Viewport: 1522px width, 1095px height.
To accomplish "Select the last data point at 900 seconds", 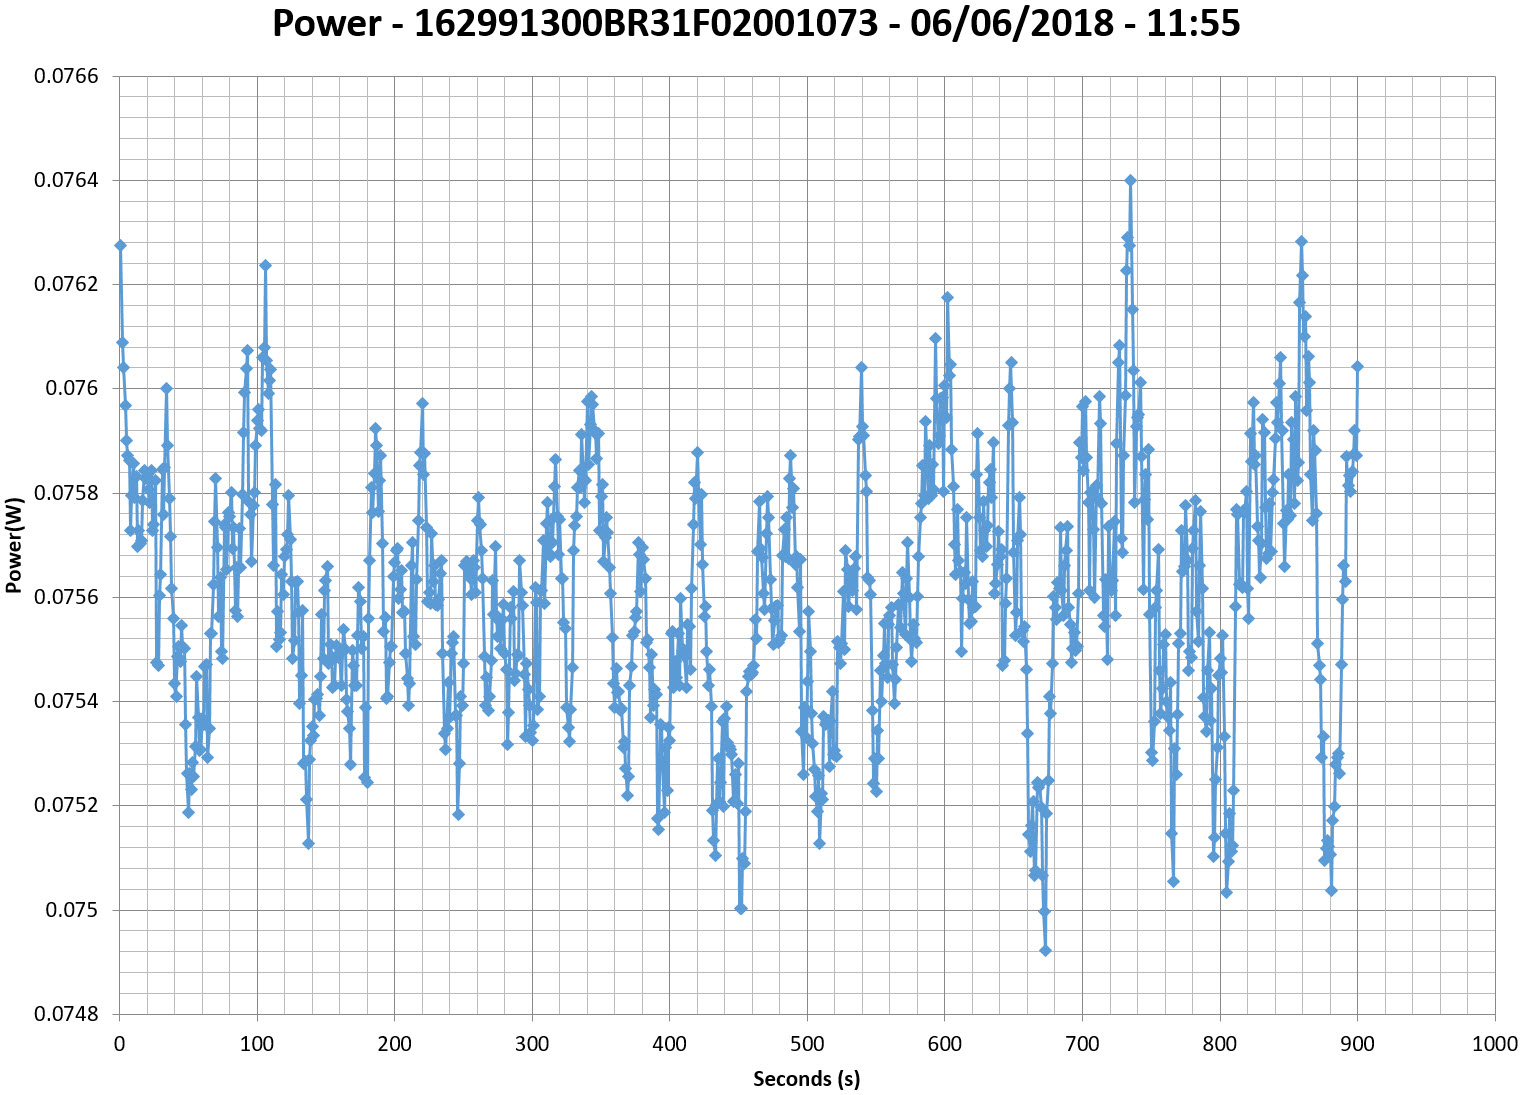I will [x=1357, y=366].
